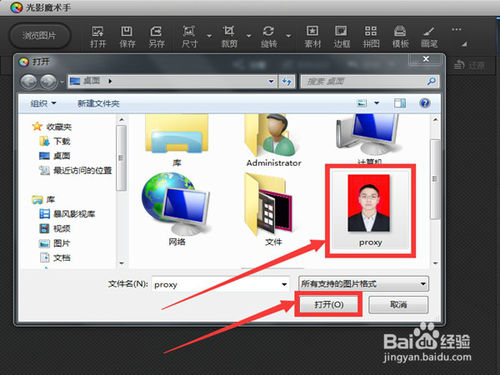Select the 裁剪 crop tool
The width and height of the screenshot is (500, 375).
[229, 37]
